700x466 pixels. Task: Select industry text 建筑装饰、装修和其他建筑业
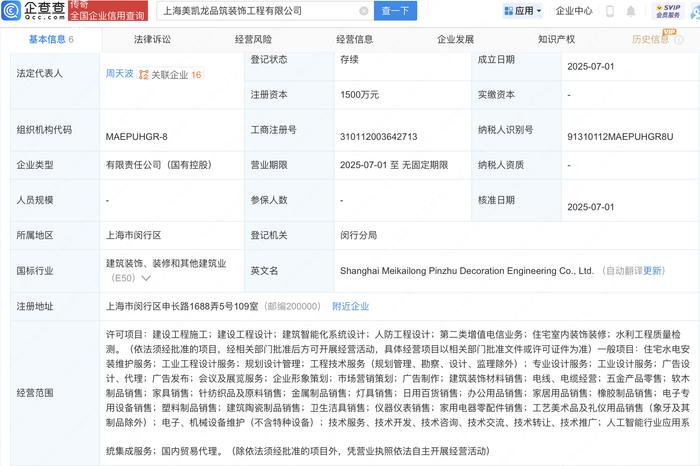tap(166, 263)
